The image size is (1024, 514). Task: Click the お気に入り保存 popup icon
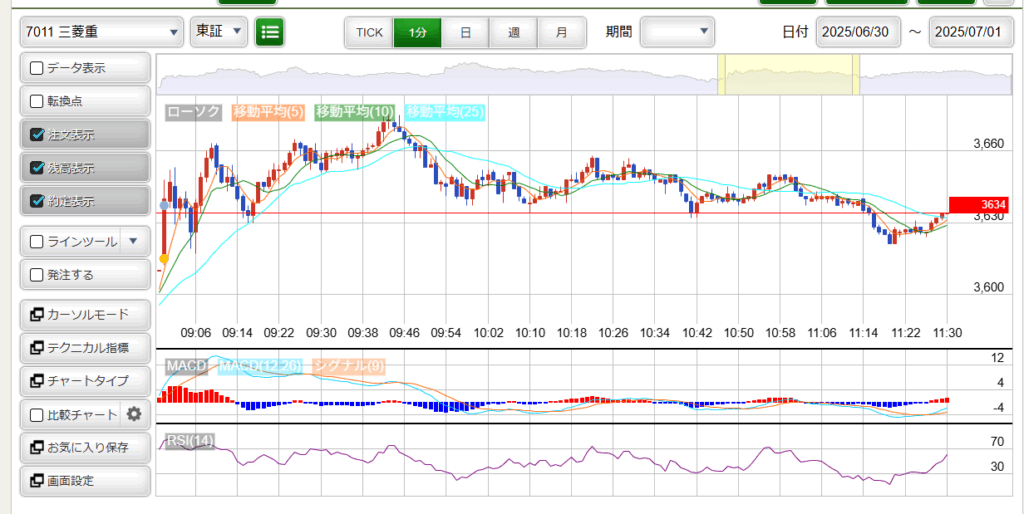click(x=37, y=448)
